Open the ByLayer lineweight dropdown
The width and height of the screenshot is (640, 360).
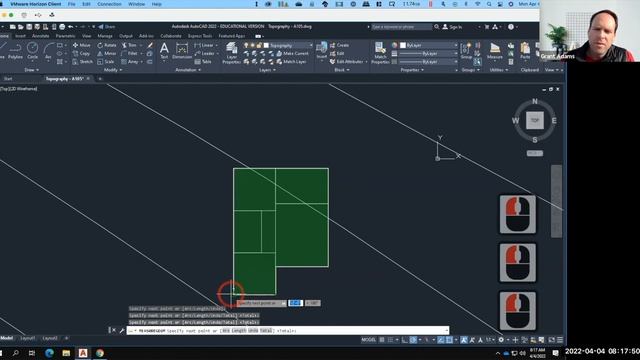429,53
